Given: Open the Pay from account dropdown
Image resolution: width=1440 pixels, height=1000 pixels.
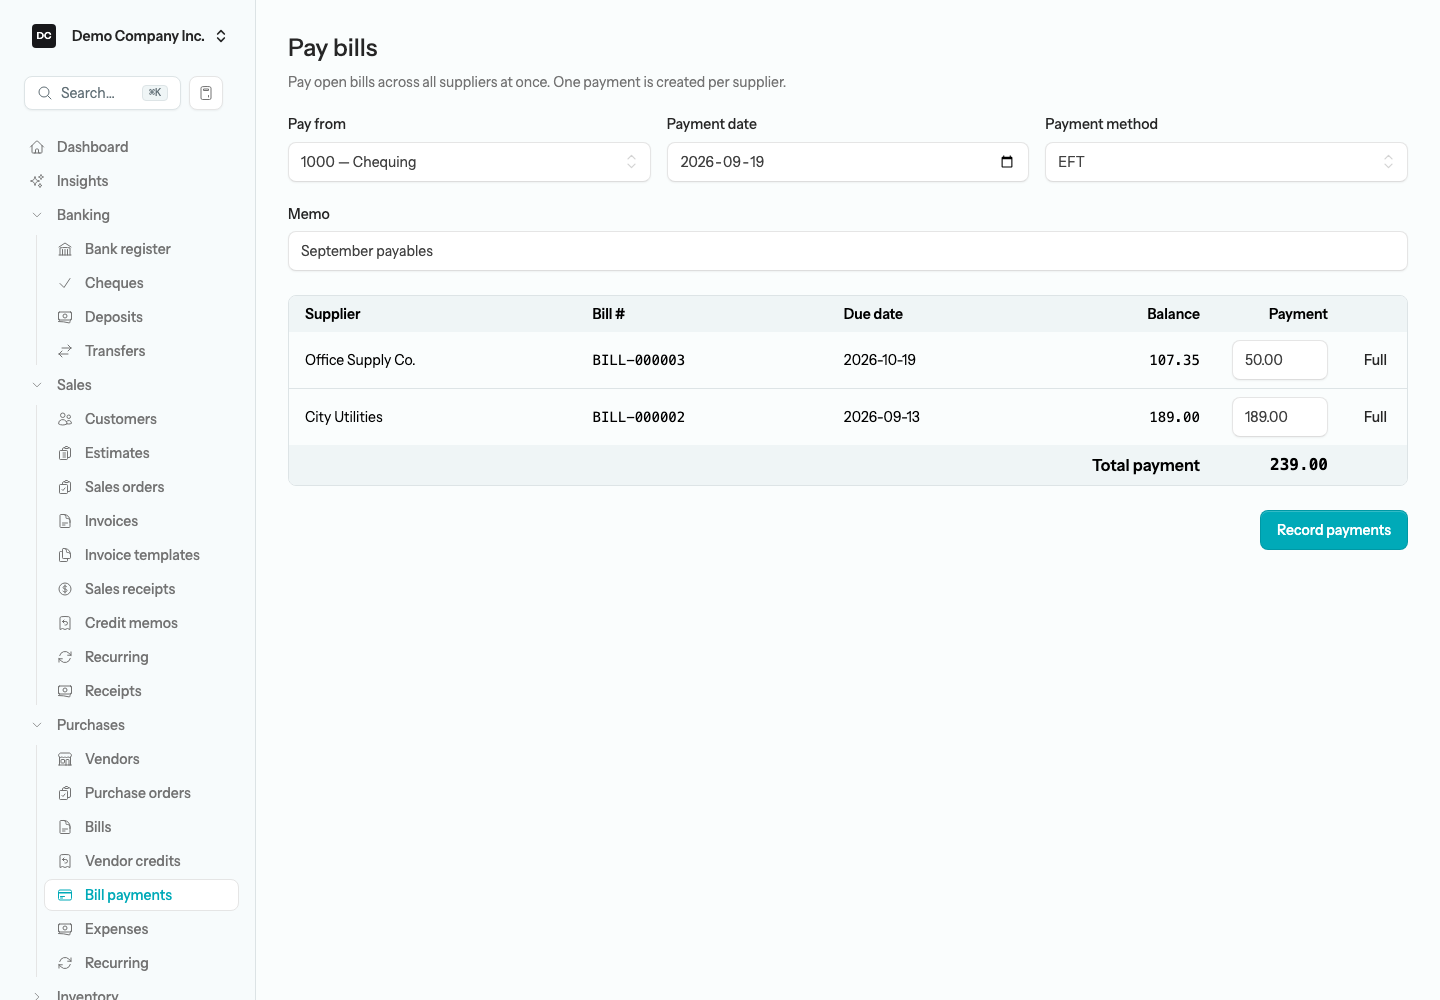Looking at the screenshot, I should [469, 162].
